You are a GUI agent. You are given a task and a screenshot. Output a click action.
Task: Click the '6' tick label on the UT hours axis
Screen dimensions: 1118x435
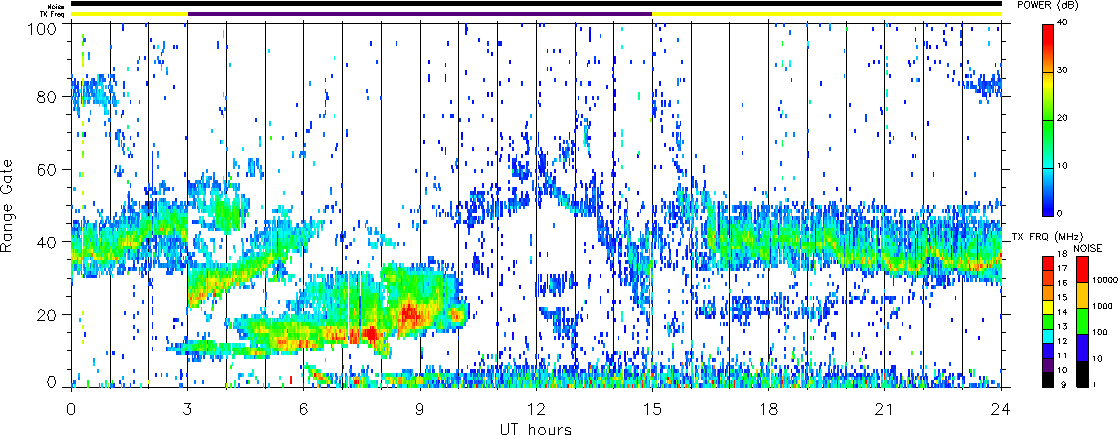click(x=304, y=409)
